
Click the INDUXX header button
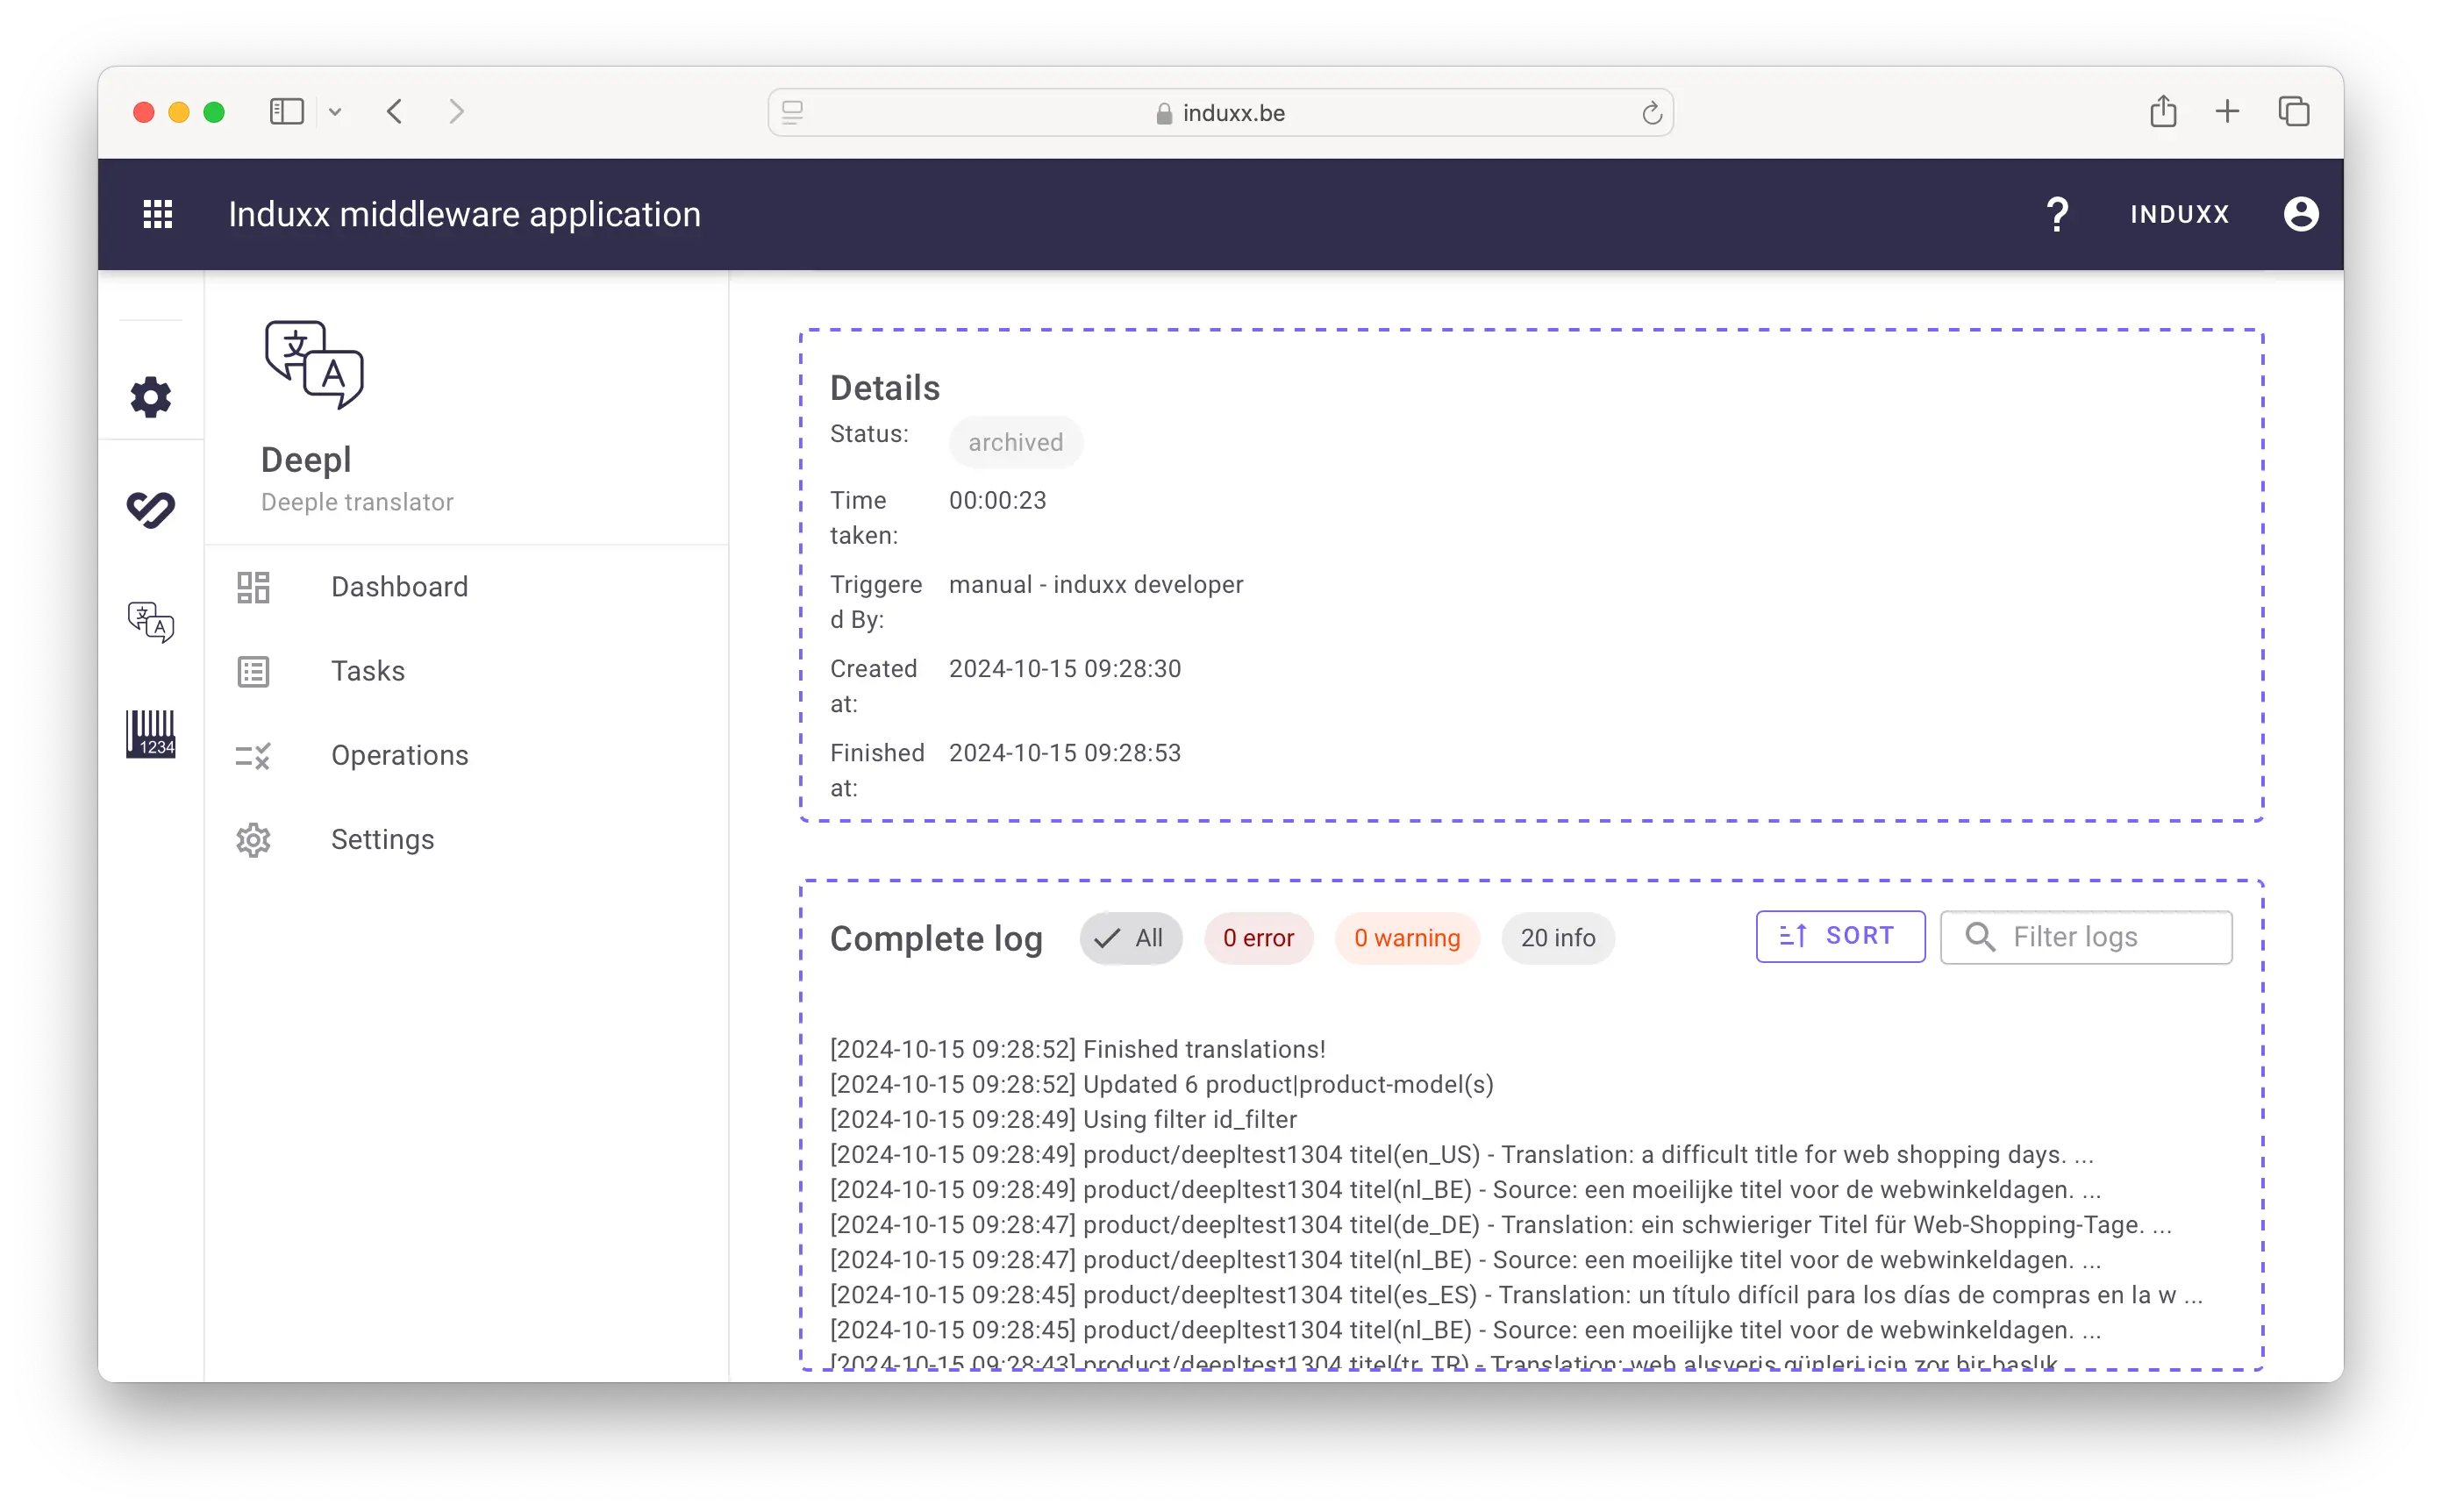tap(2179, 214)
